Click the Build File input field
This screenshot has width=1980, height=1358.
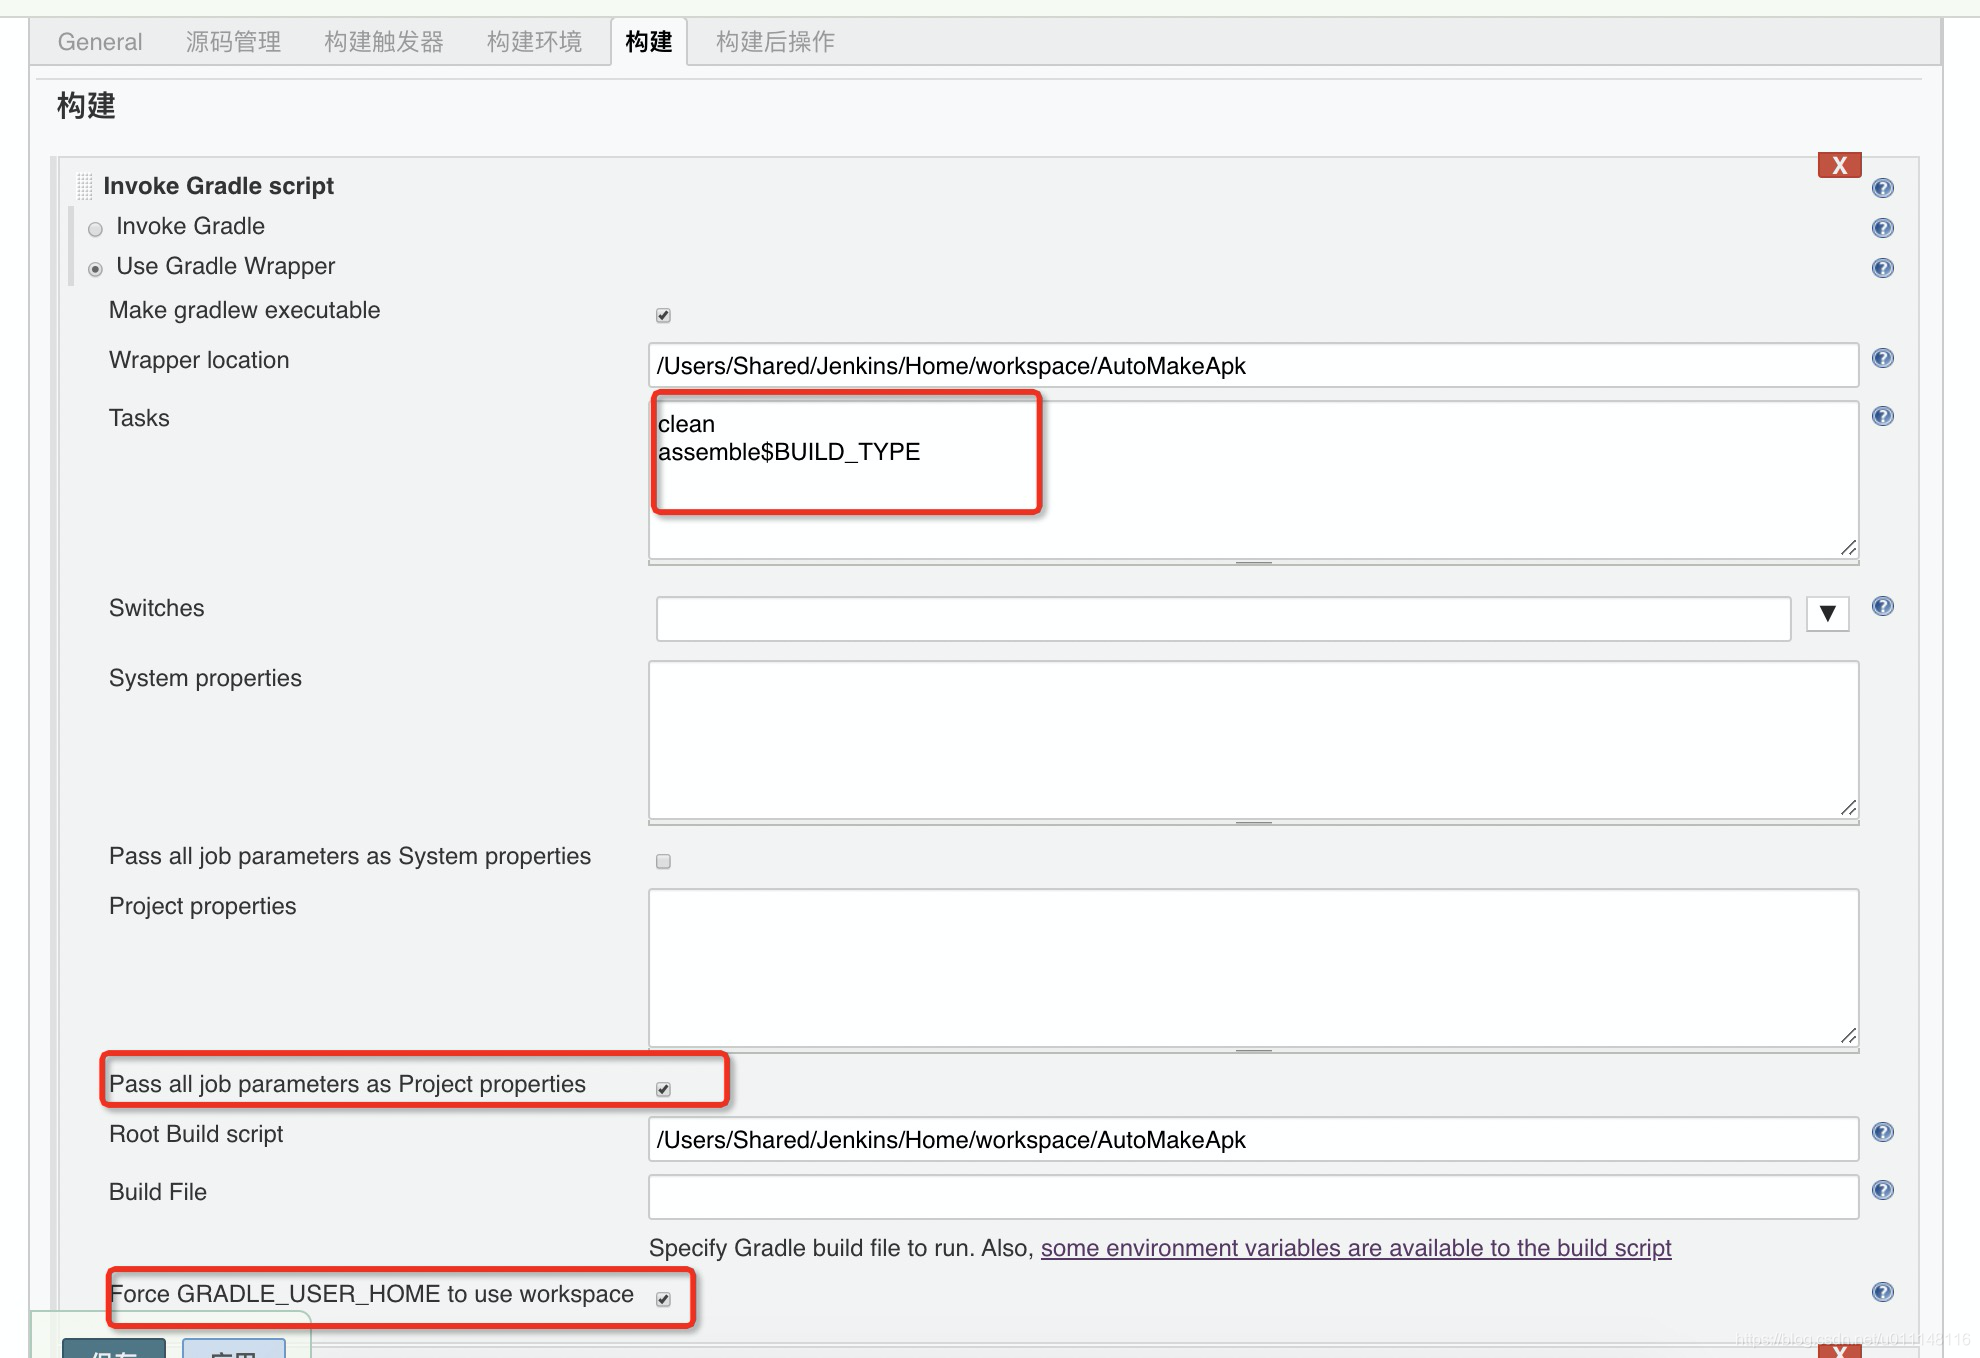pos(1253,1198)
